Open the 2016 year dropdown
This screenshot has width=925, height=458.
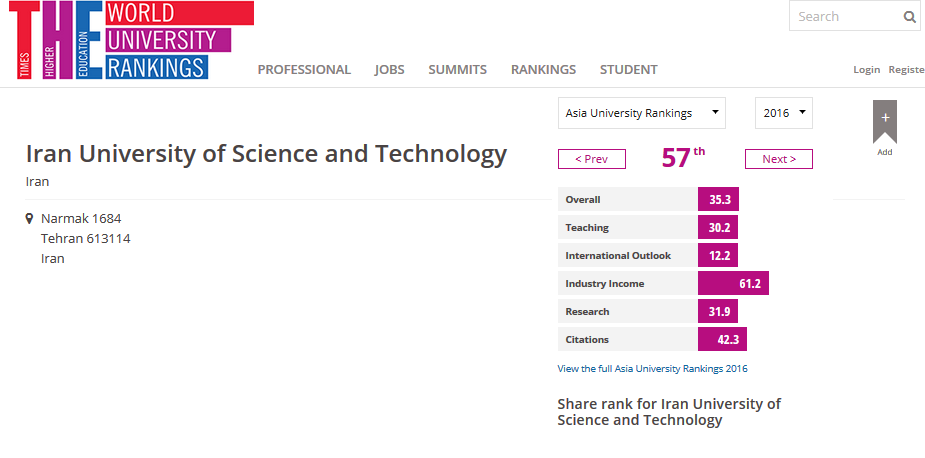click(784, 113)
